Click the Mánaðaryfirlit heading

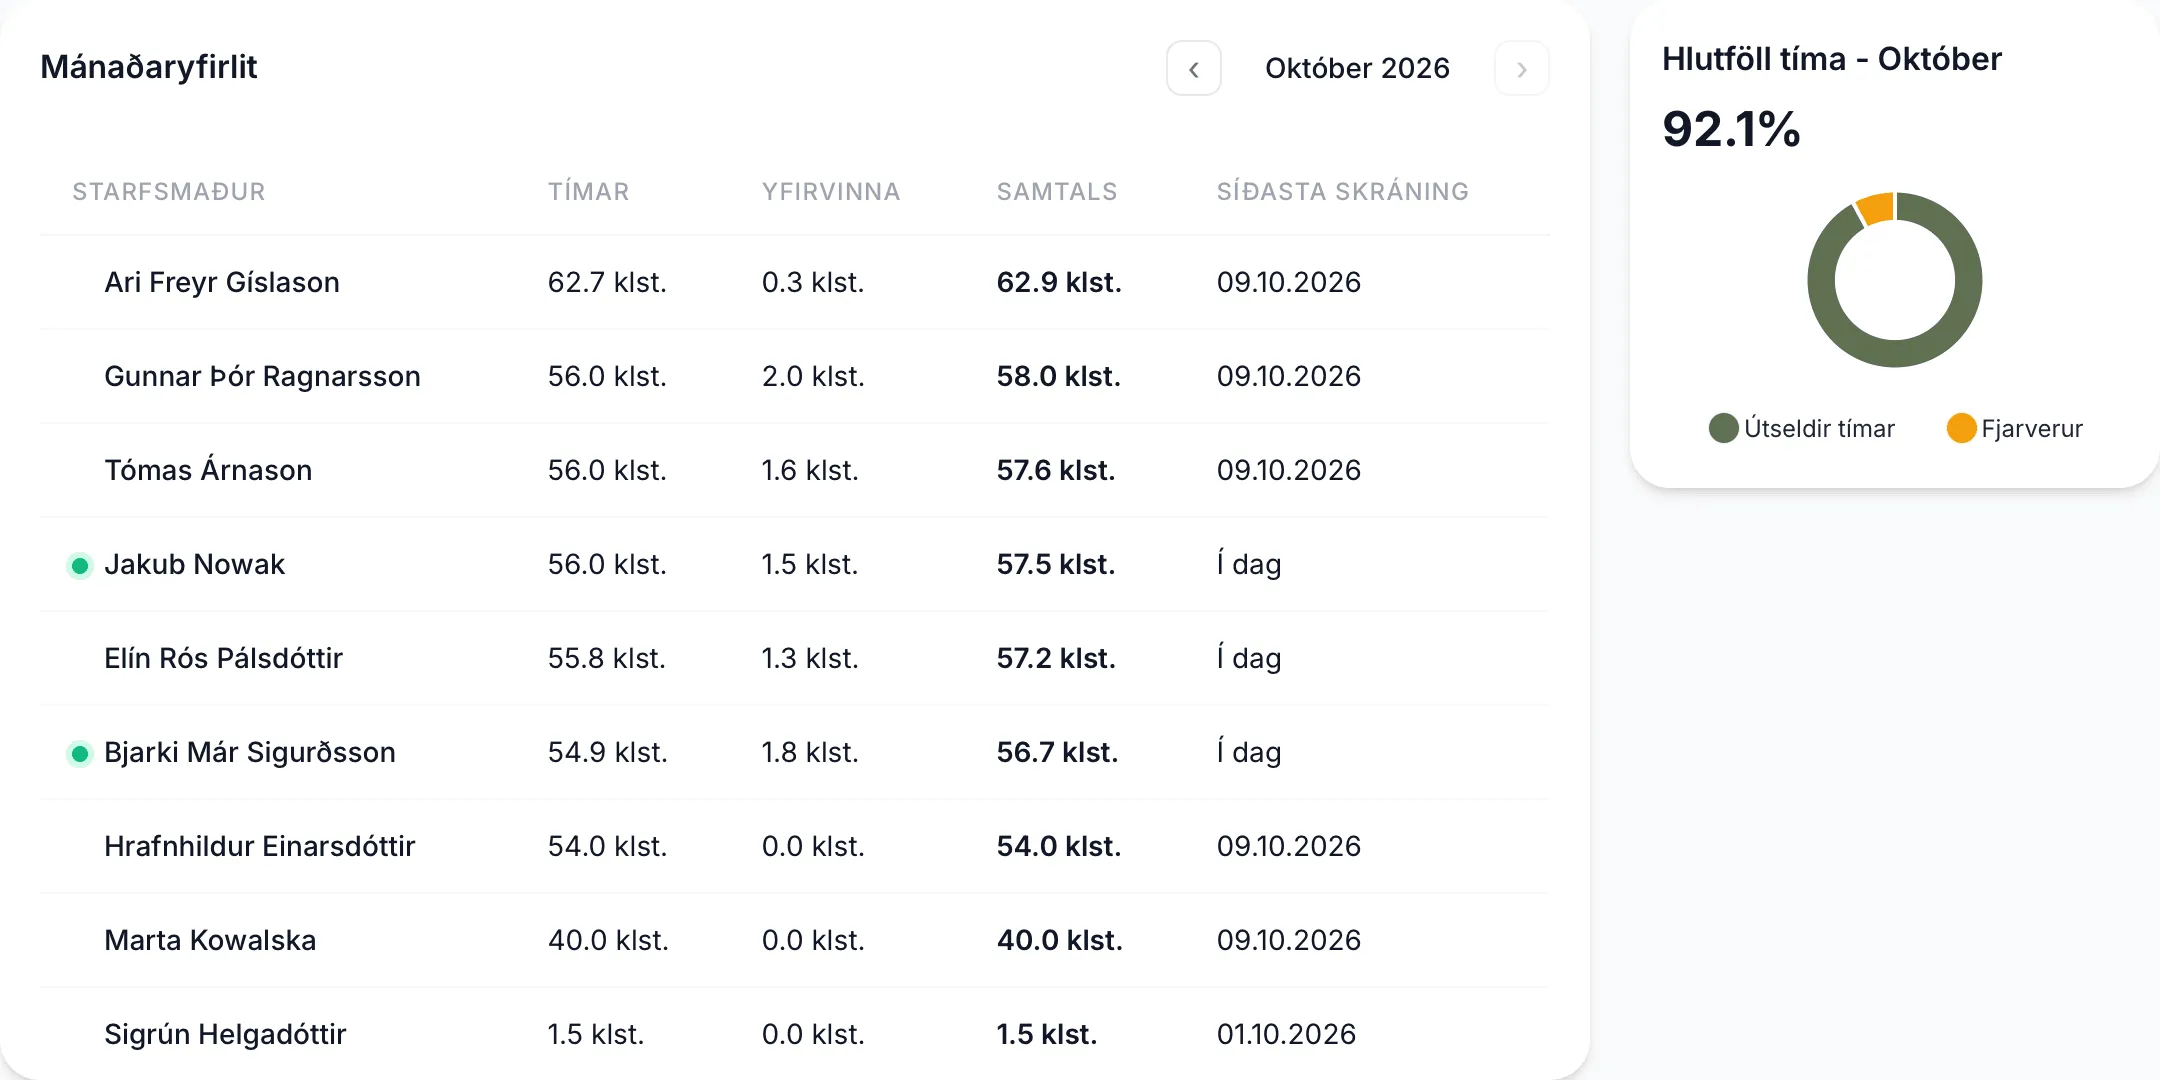click(x=149, y=67)
